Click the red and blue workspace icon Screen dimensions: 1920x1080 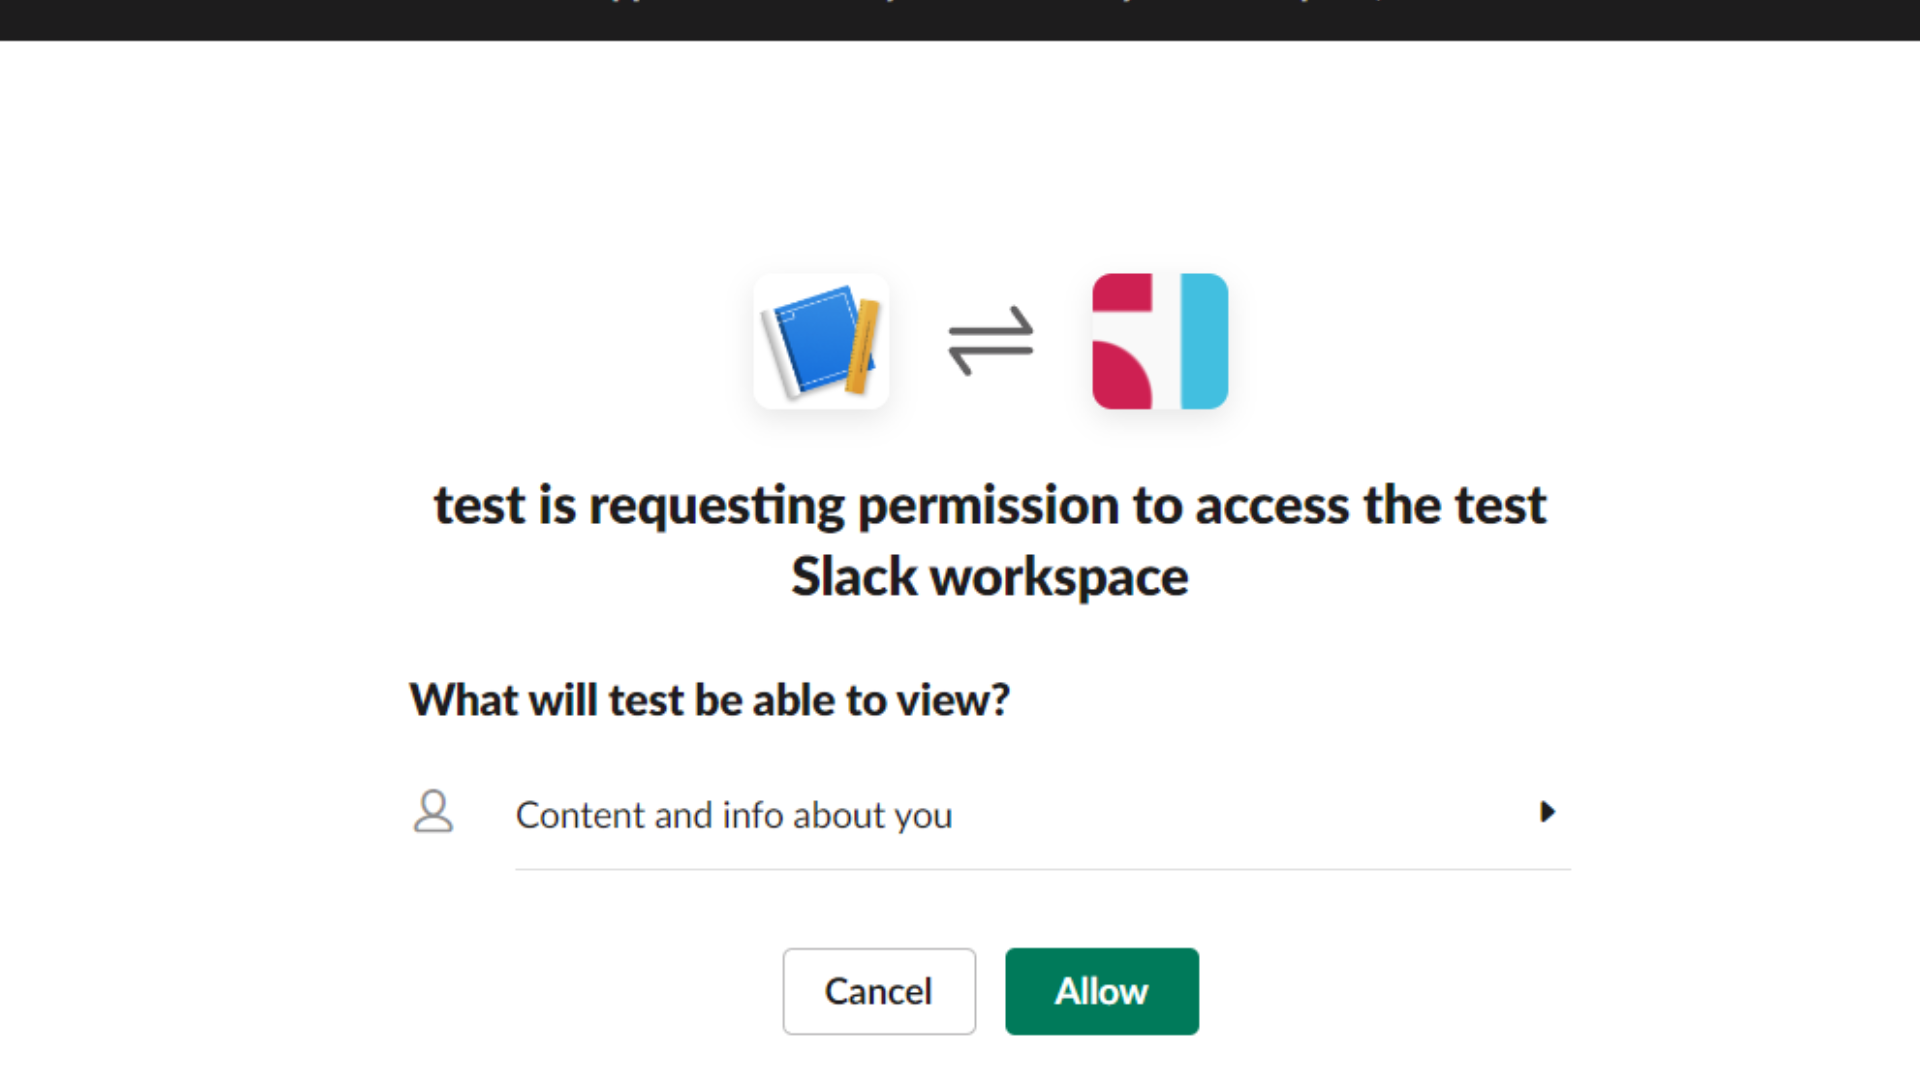click(x=1160, y=341)
